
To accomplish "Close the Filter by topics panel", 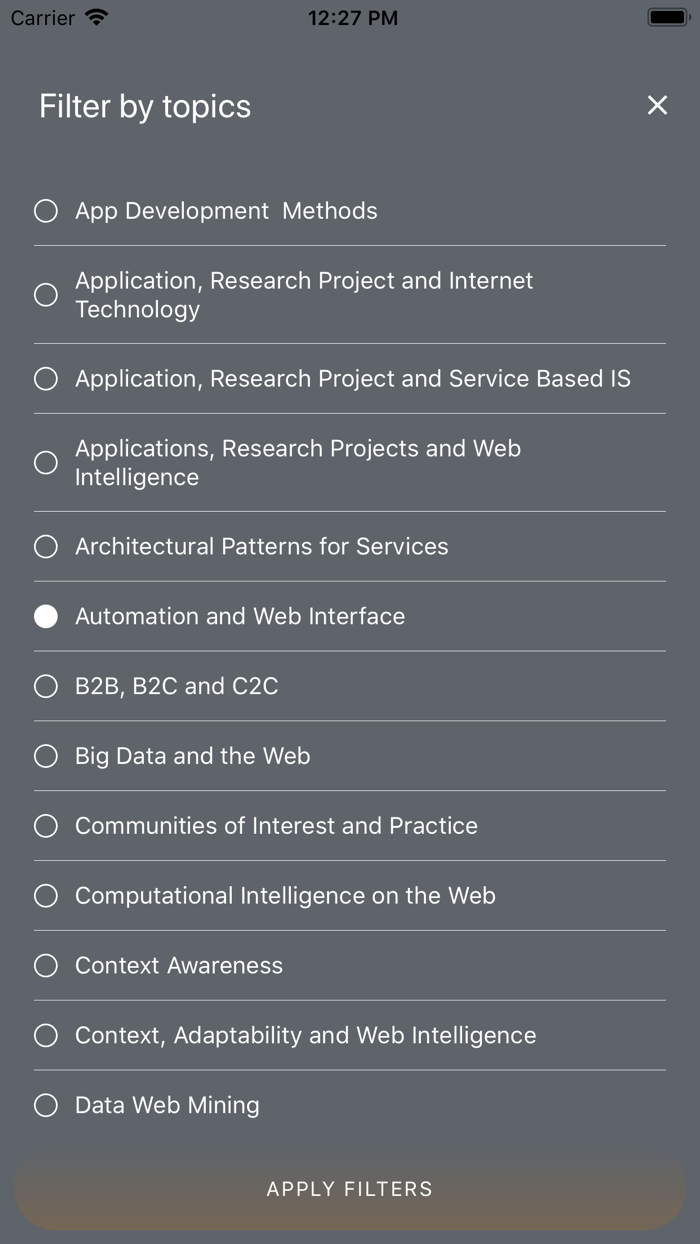I will [657, 105].
